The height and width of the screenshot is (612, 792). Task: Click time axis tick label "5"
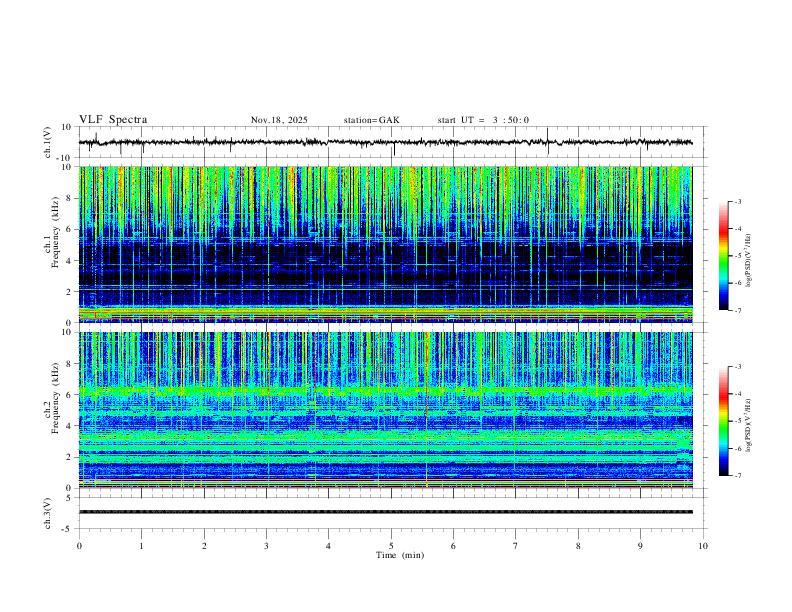click(x=391, y=546)
